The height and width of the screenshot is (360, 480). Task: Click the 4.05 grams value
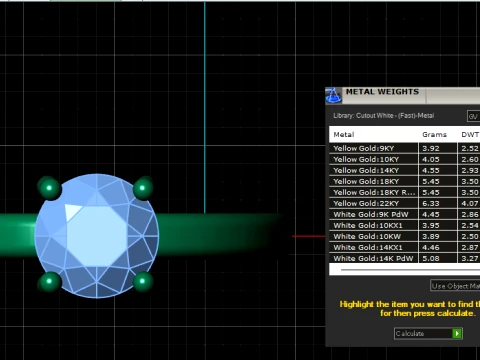[431, 160]
